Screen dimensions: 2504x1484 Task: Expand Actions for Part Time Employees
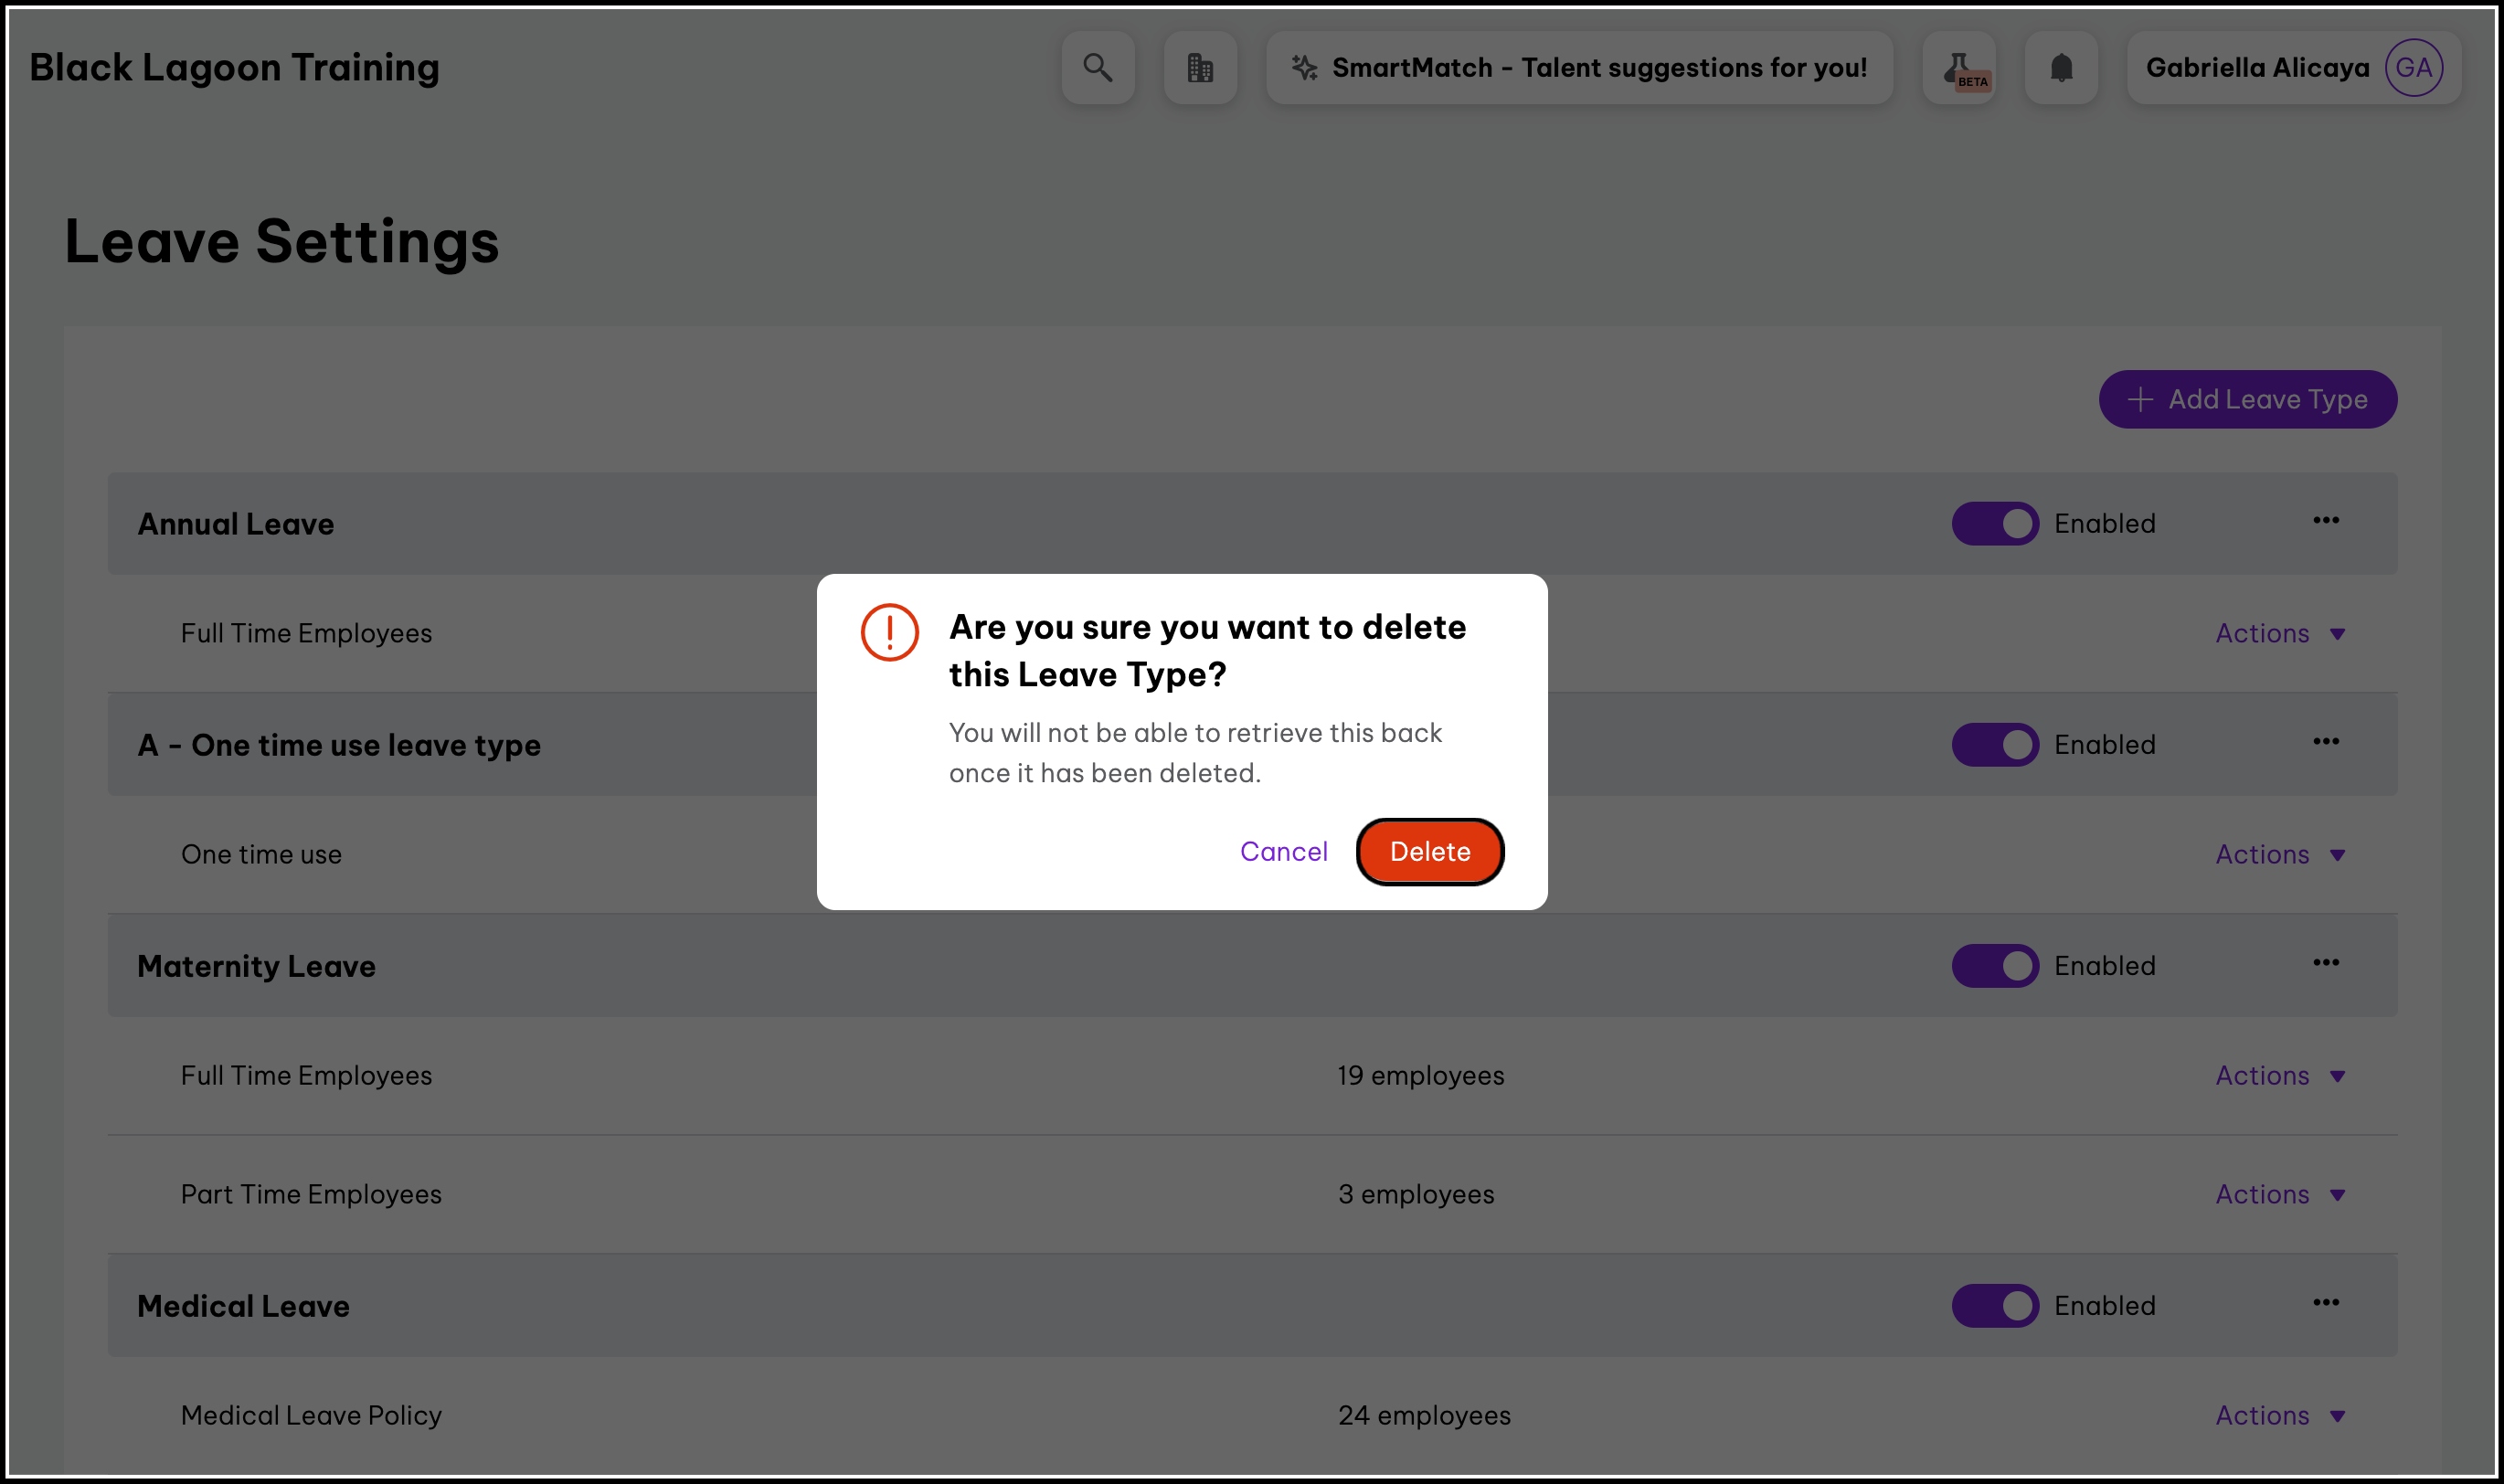coord(2279,1195)
